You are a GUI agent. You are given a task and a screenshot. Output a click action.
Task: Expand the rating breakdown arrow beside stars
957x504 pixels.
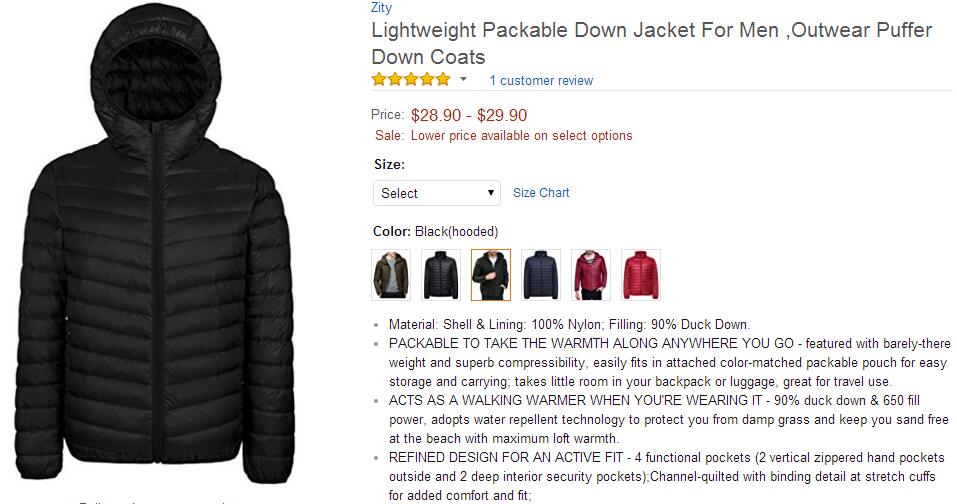pyautogui.click(x=463, y=79)
